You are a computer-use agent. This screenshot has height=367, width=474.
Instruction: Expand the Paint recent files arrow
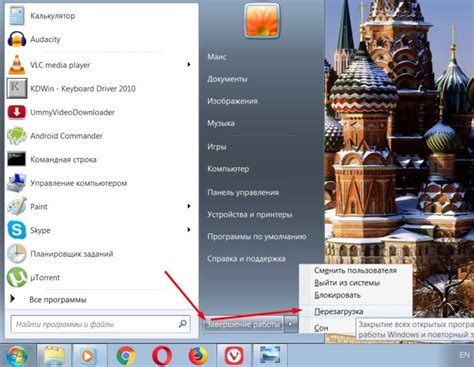(x=189, y=206)
